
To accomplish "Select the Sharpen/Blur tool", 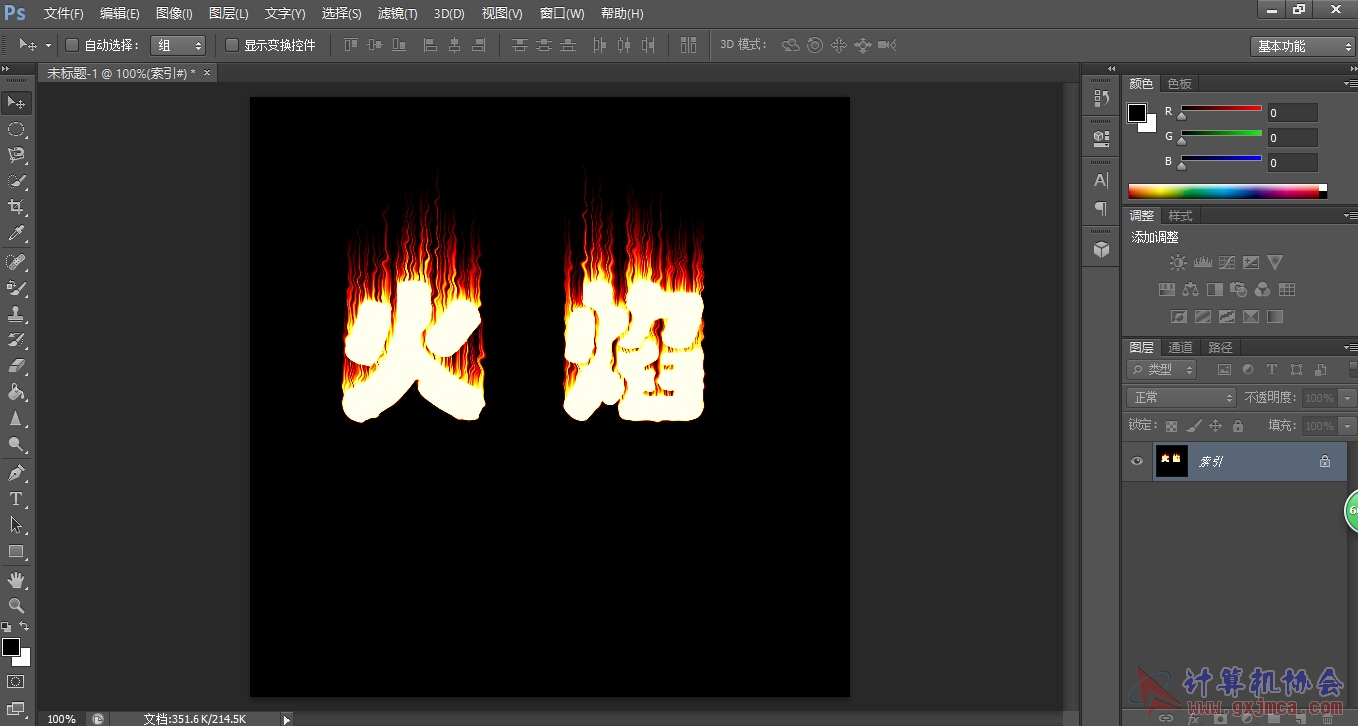I will 16,418.
